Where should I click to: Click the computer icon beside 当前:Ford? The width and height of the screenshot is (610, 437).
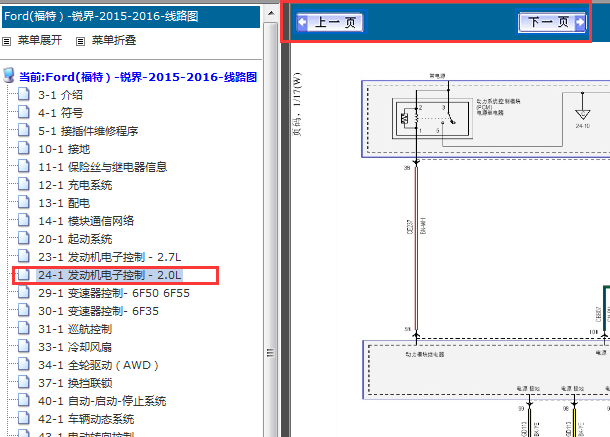(9, 75)
